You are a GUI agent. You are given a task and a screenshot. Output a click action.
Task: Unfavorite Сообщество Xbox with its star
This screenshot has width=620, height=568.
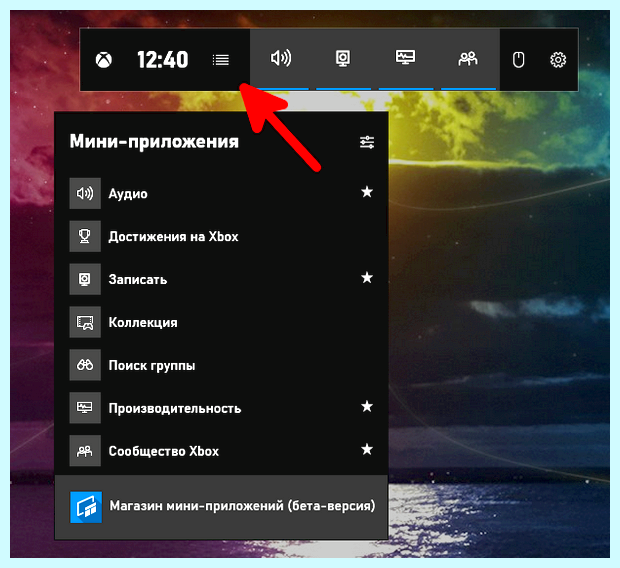367,449
